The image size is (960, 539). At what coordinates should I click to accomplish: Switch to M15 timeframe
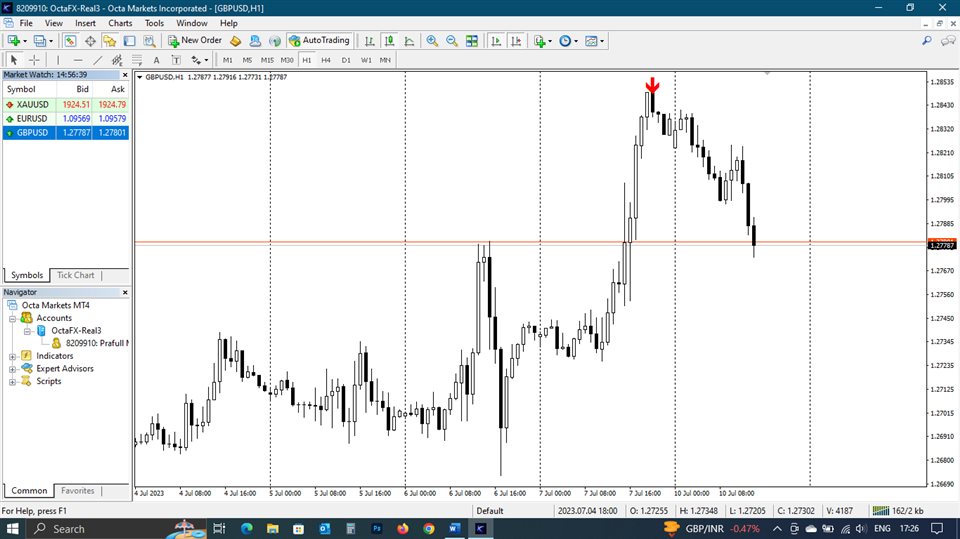[x=267, y=60]
